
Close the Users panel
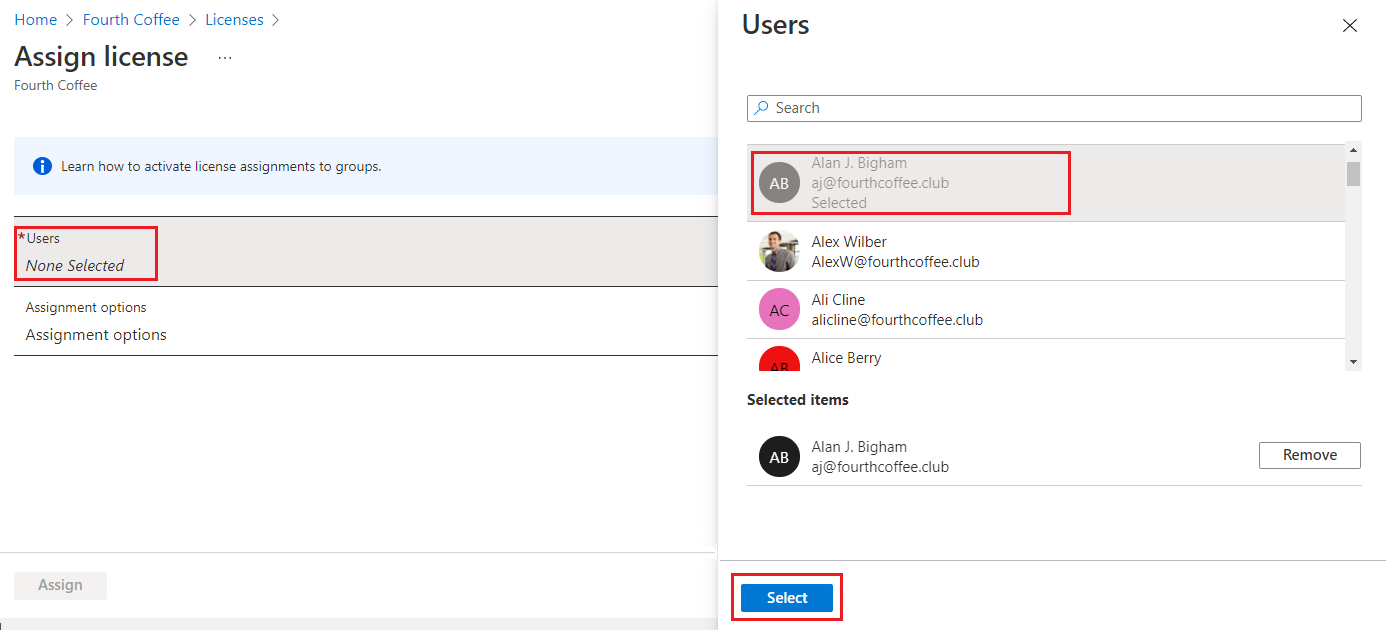click(1349, 26)
